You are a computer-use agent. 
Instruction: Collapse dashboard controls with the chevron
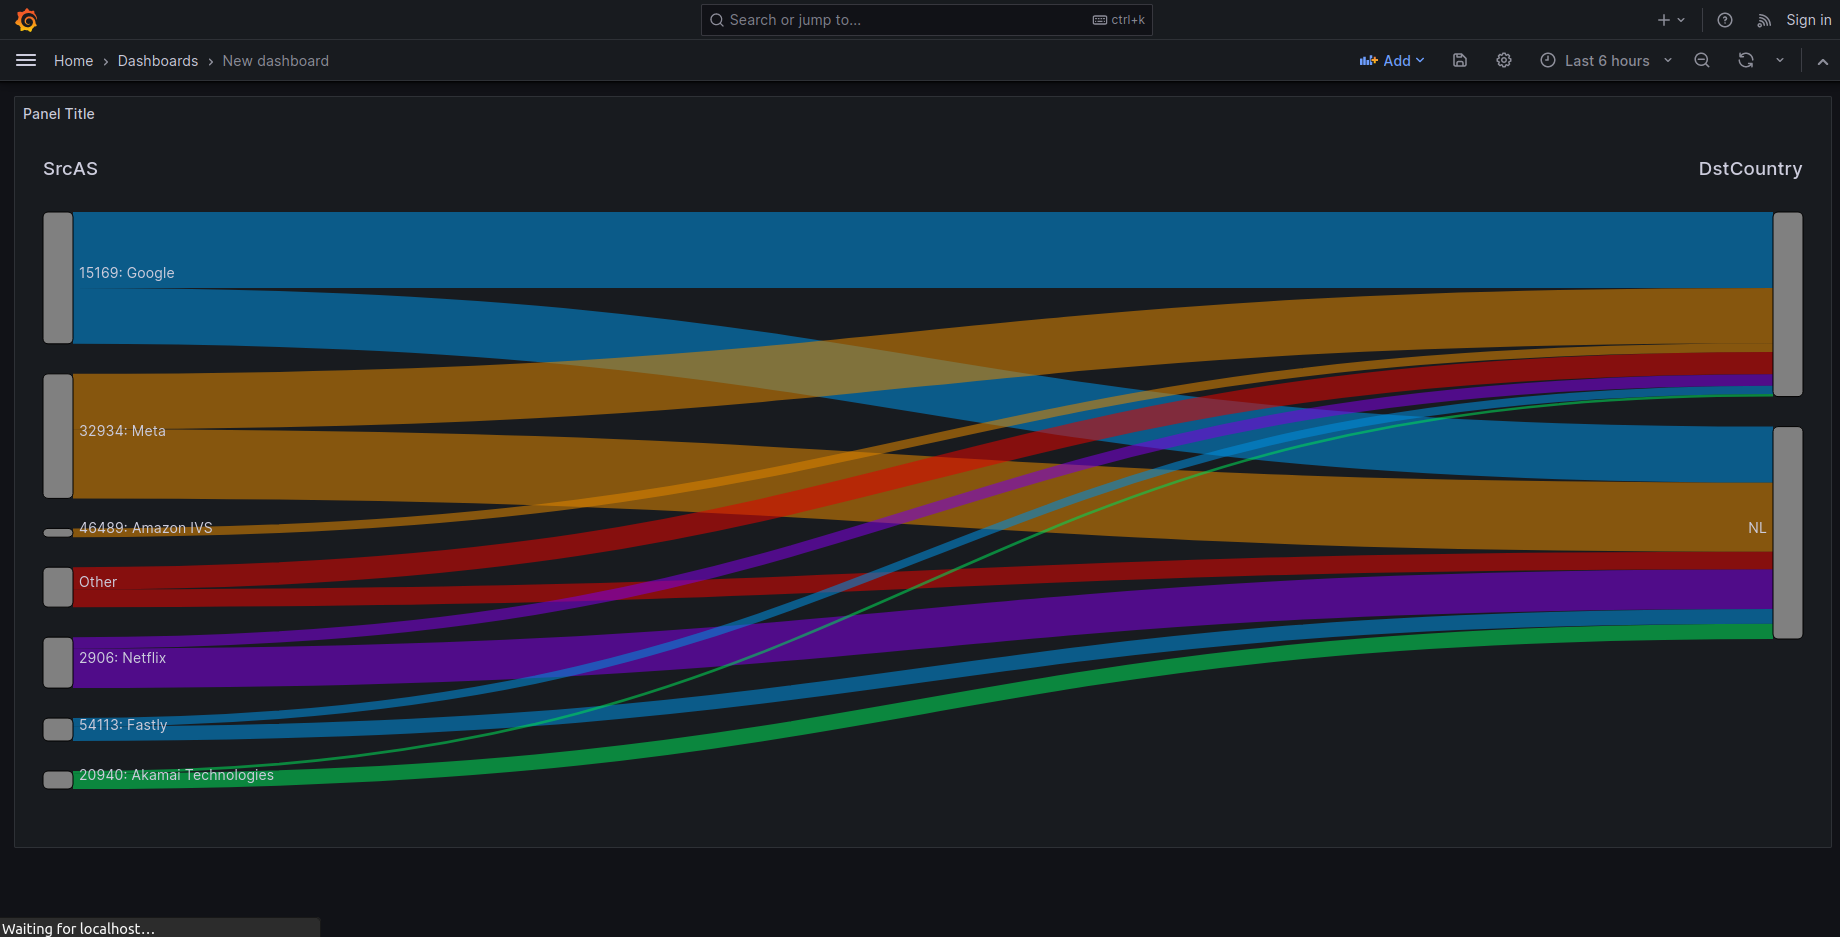tap(1822, 60)
